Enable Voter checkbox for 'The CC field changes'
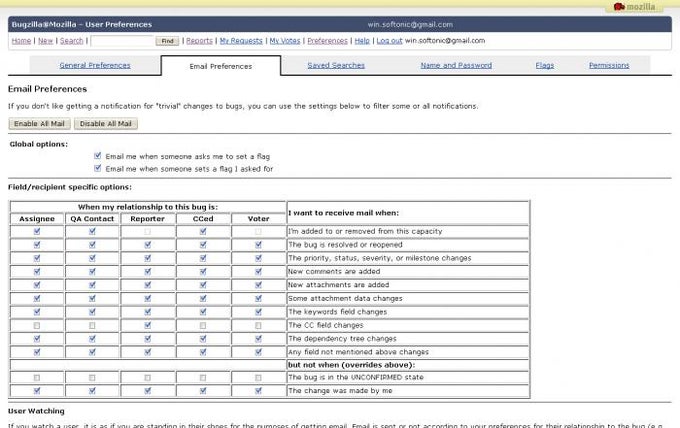This screenshot has height=428, width=680. pyautogui.click(x=258, y=326)
